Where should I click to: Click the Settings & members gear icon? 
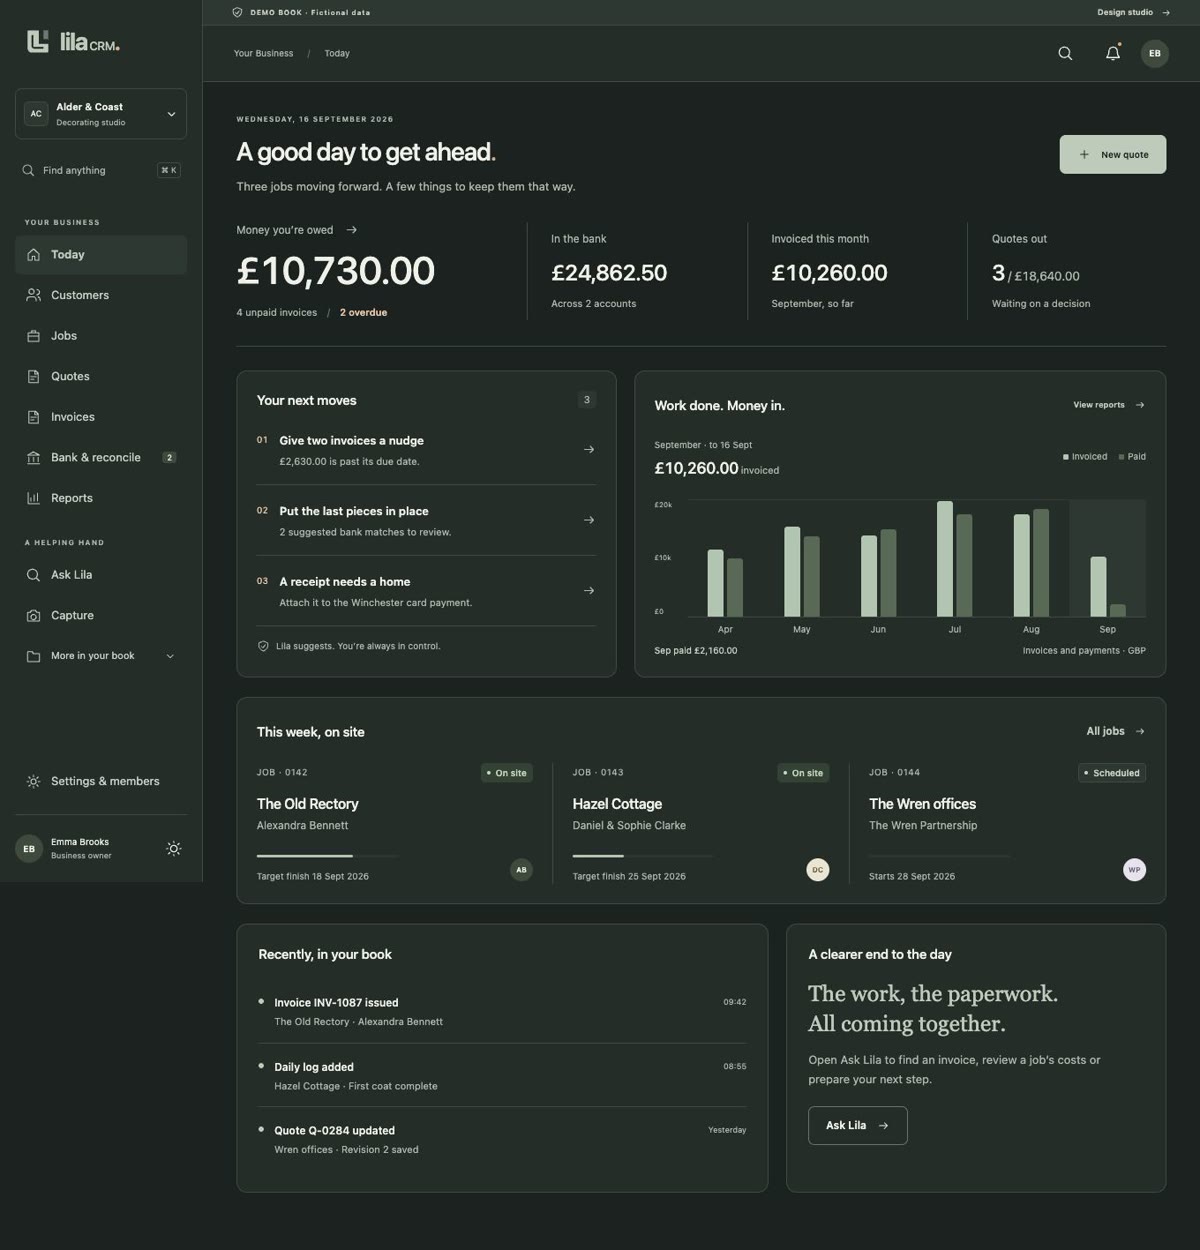click(33, 781)
